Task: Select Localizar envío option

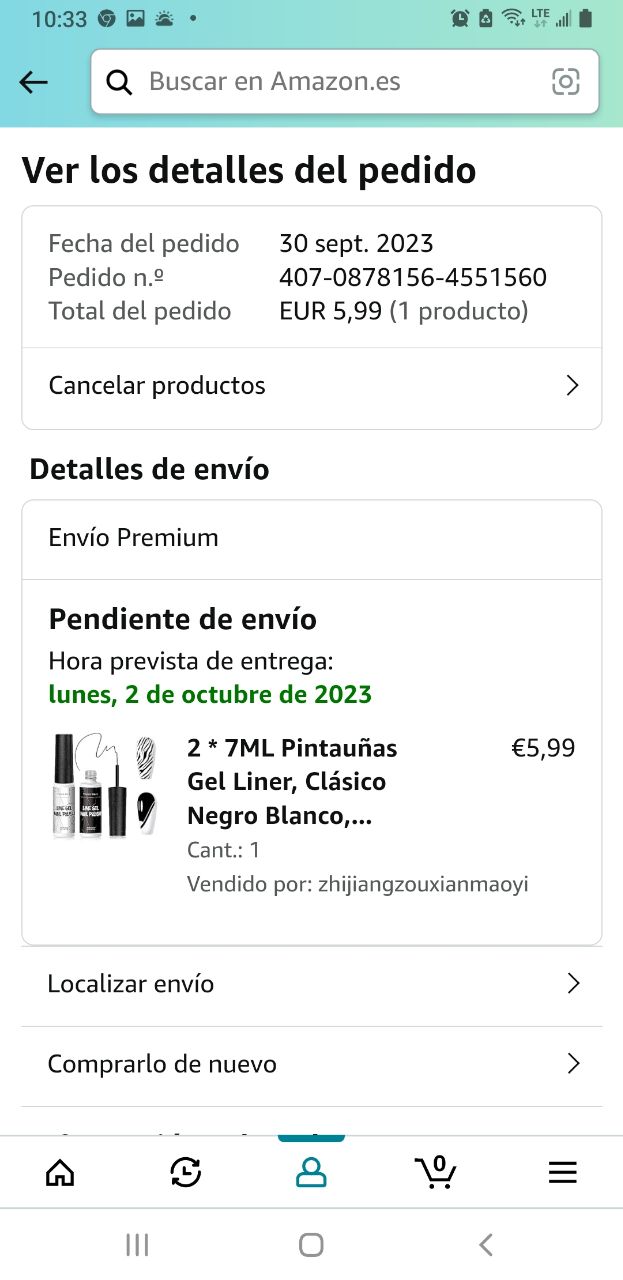Action: (x=131, y=984)
